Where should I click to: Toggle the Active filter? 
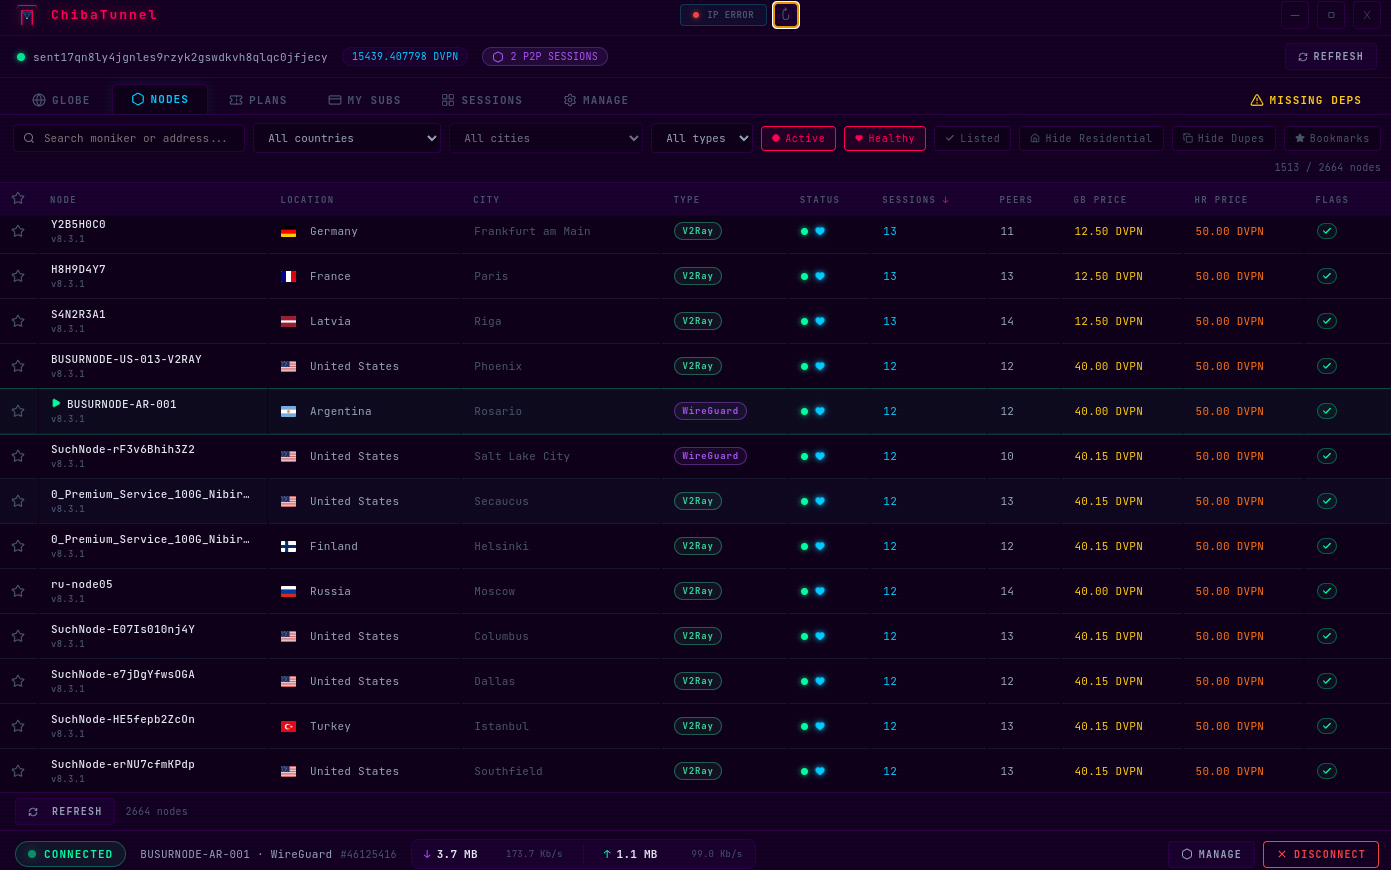(x=798, y=138)
